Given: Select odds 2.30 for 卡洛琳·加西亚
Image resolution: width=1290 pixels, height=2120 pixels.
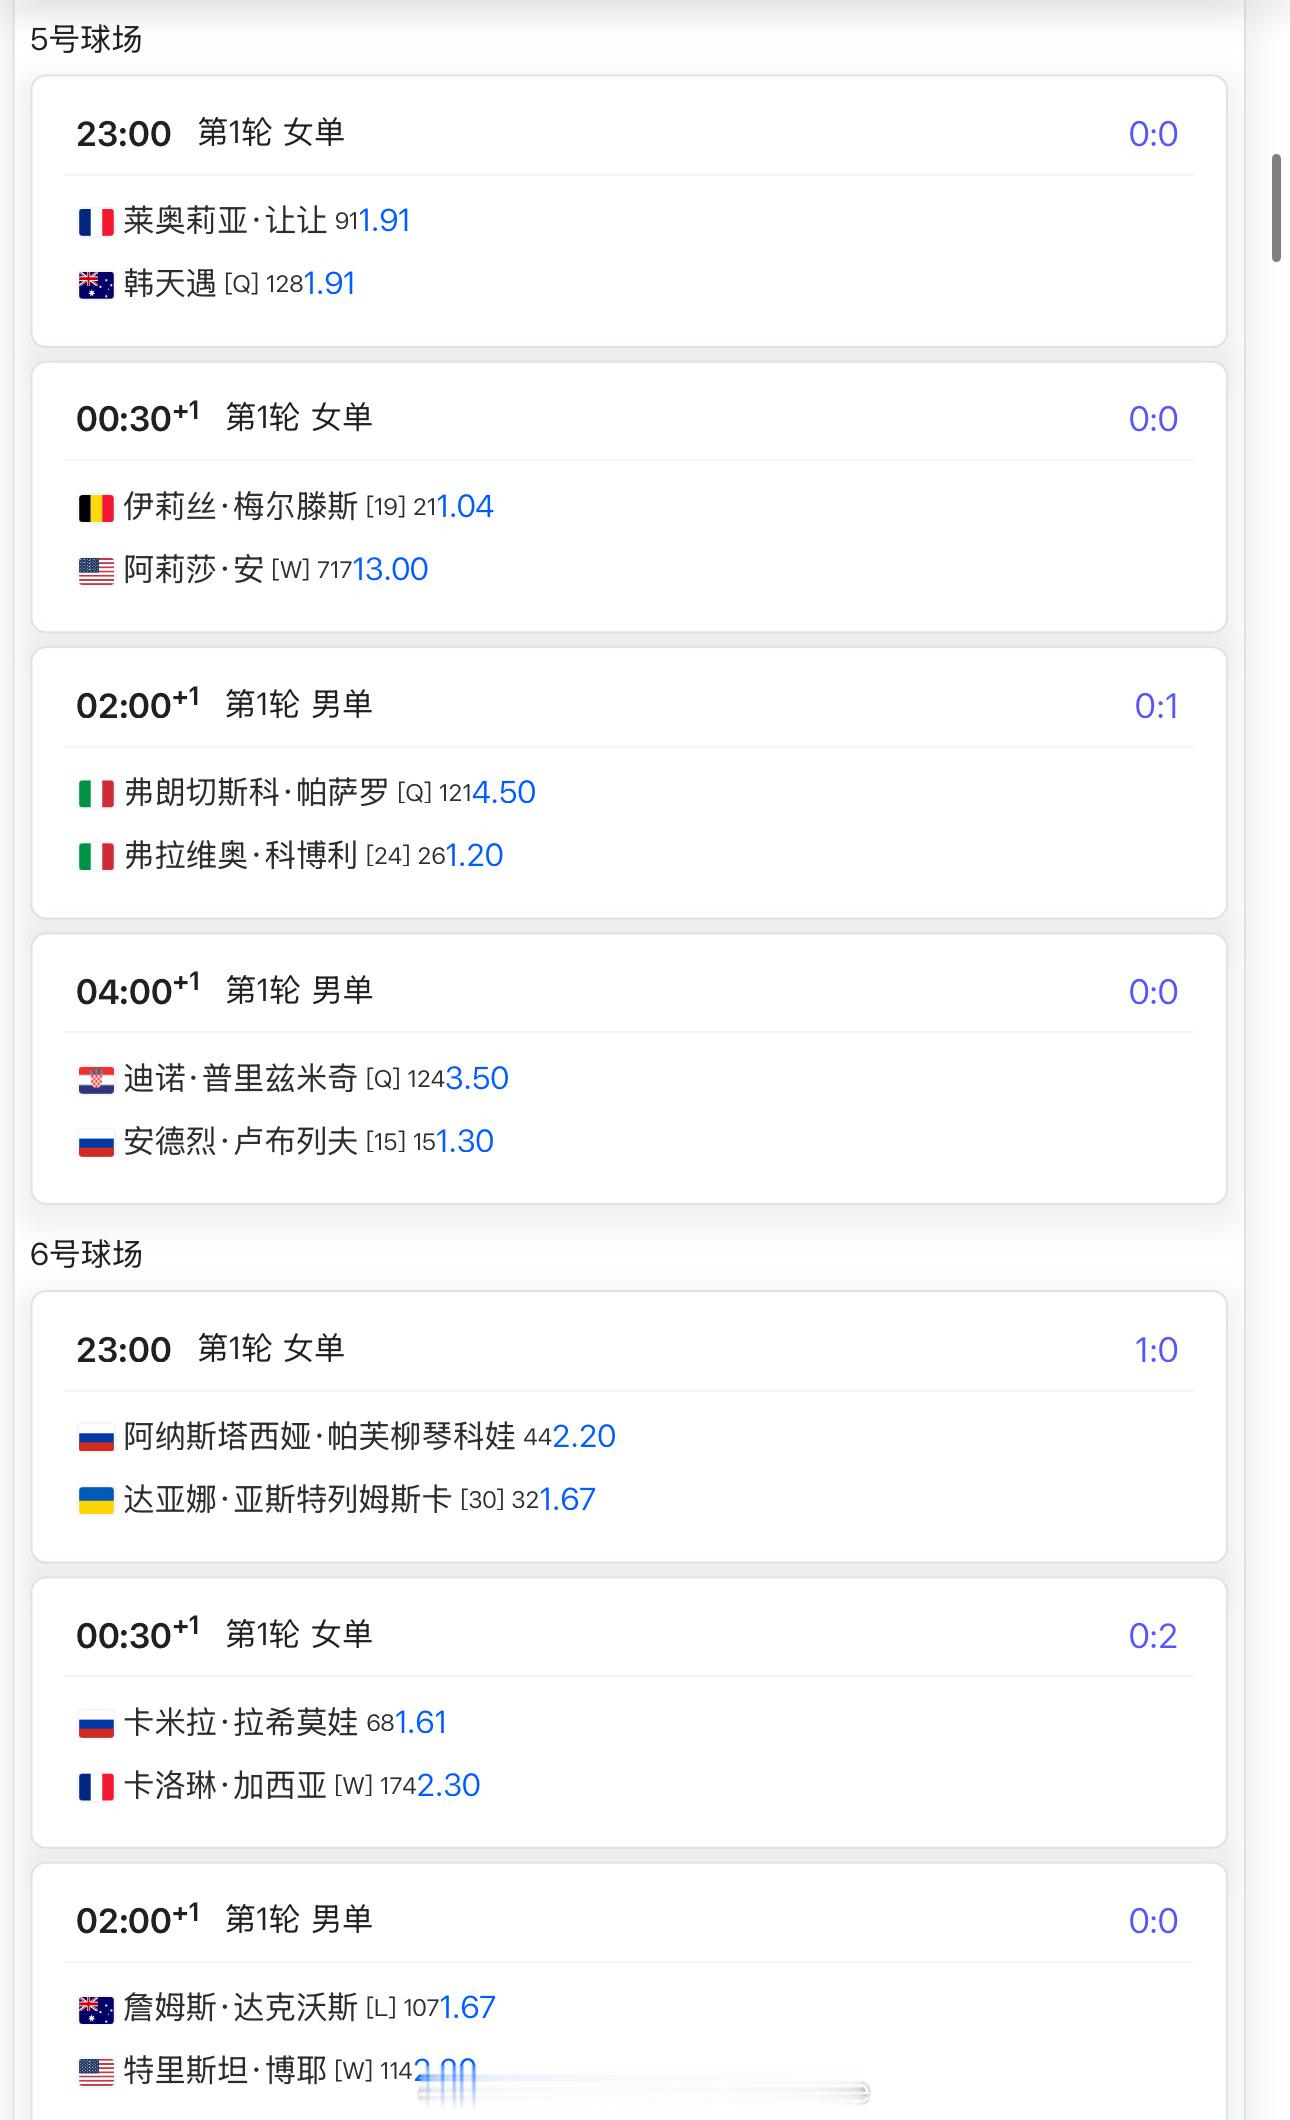Looking at the screenshot, I should pyautogui.click(x=449, y=1785).
